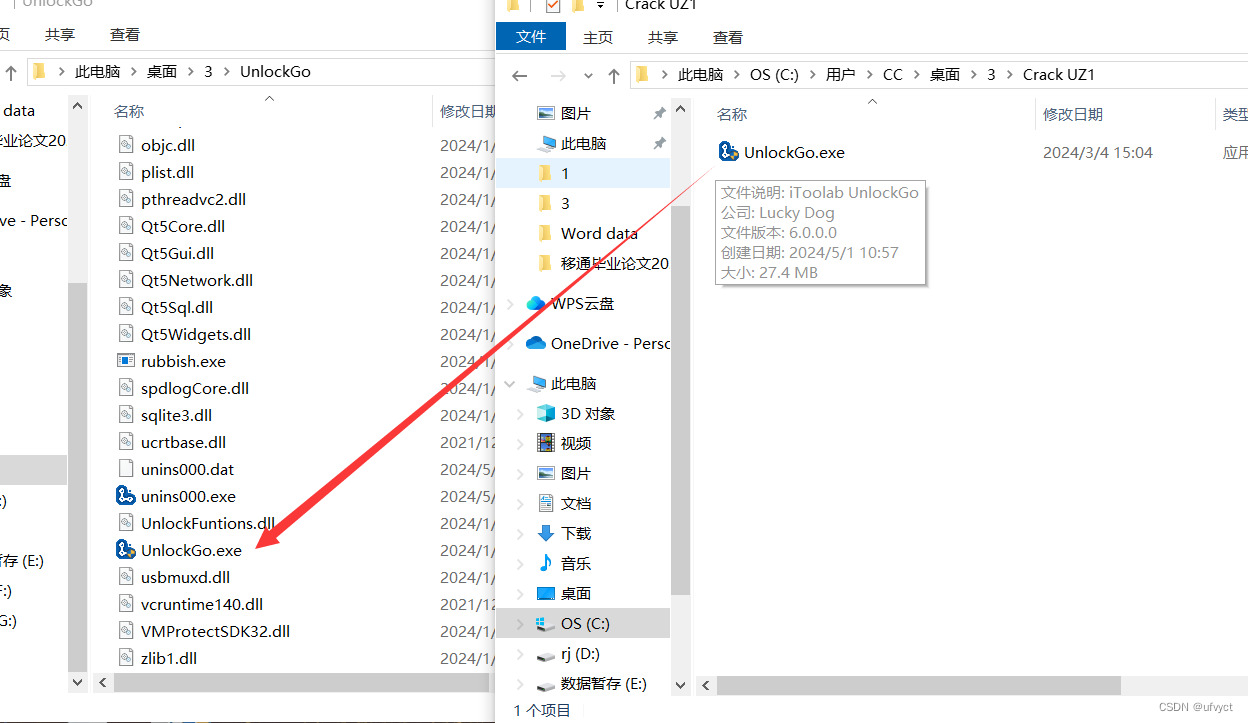Select unins000.dat file
This screenshot has width=1248, height=723.
pos(187,469)
